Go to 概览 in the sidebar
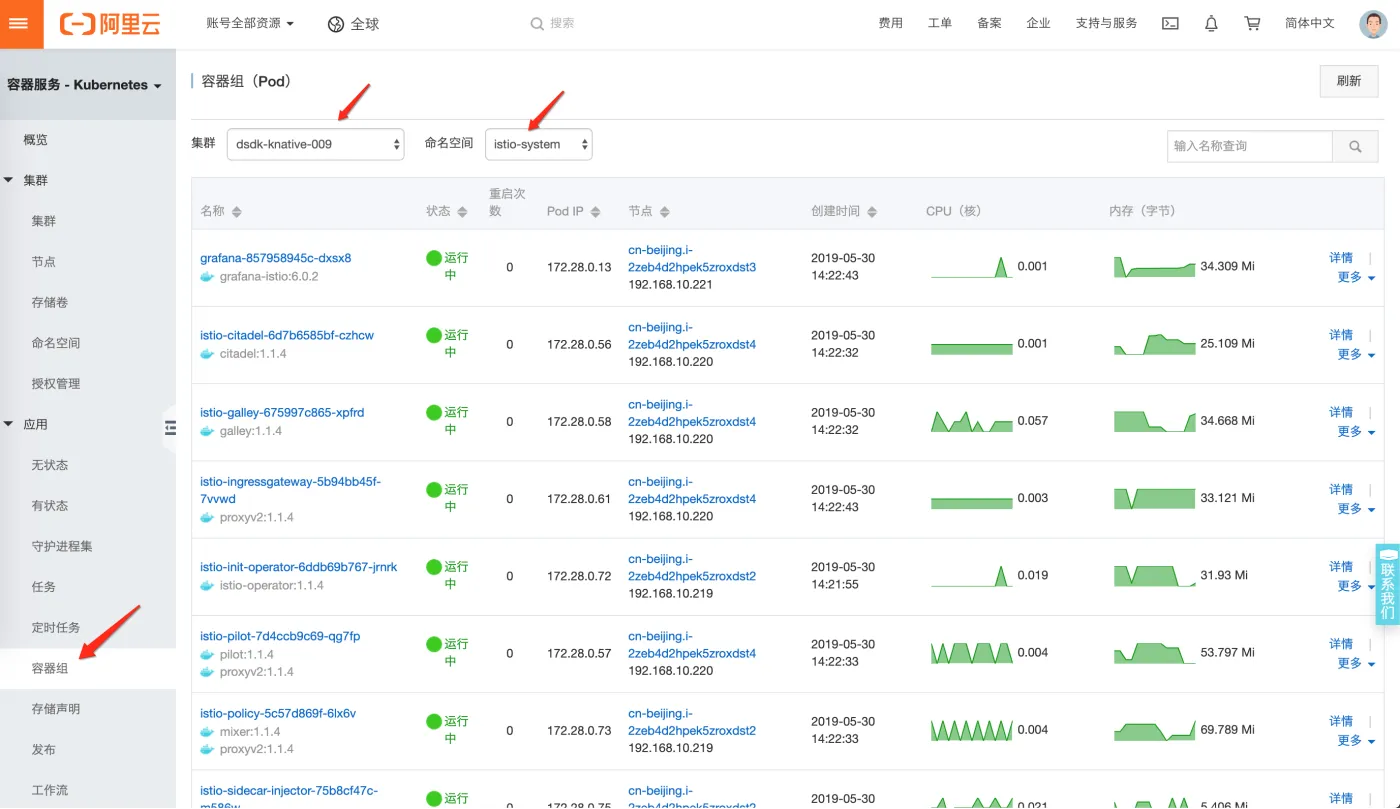 tap(36, 140)
